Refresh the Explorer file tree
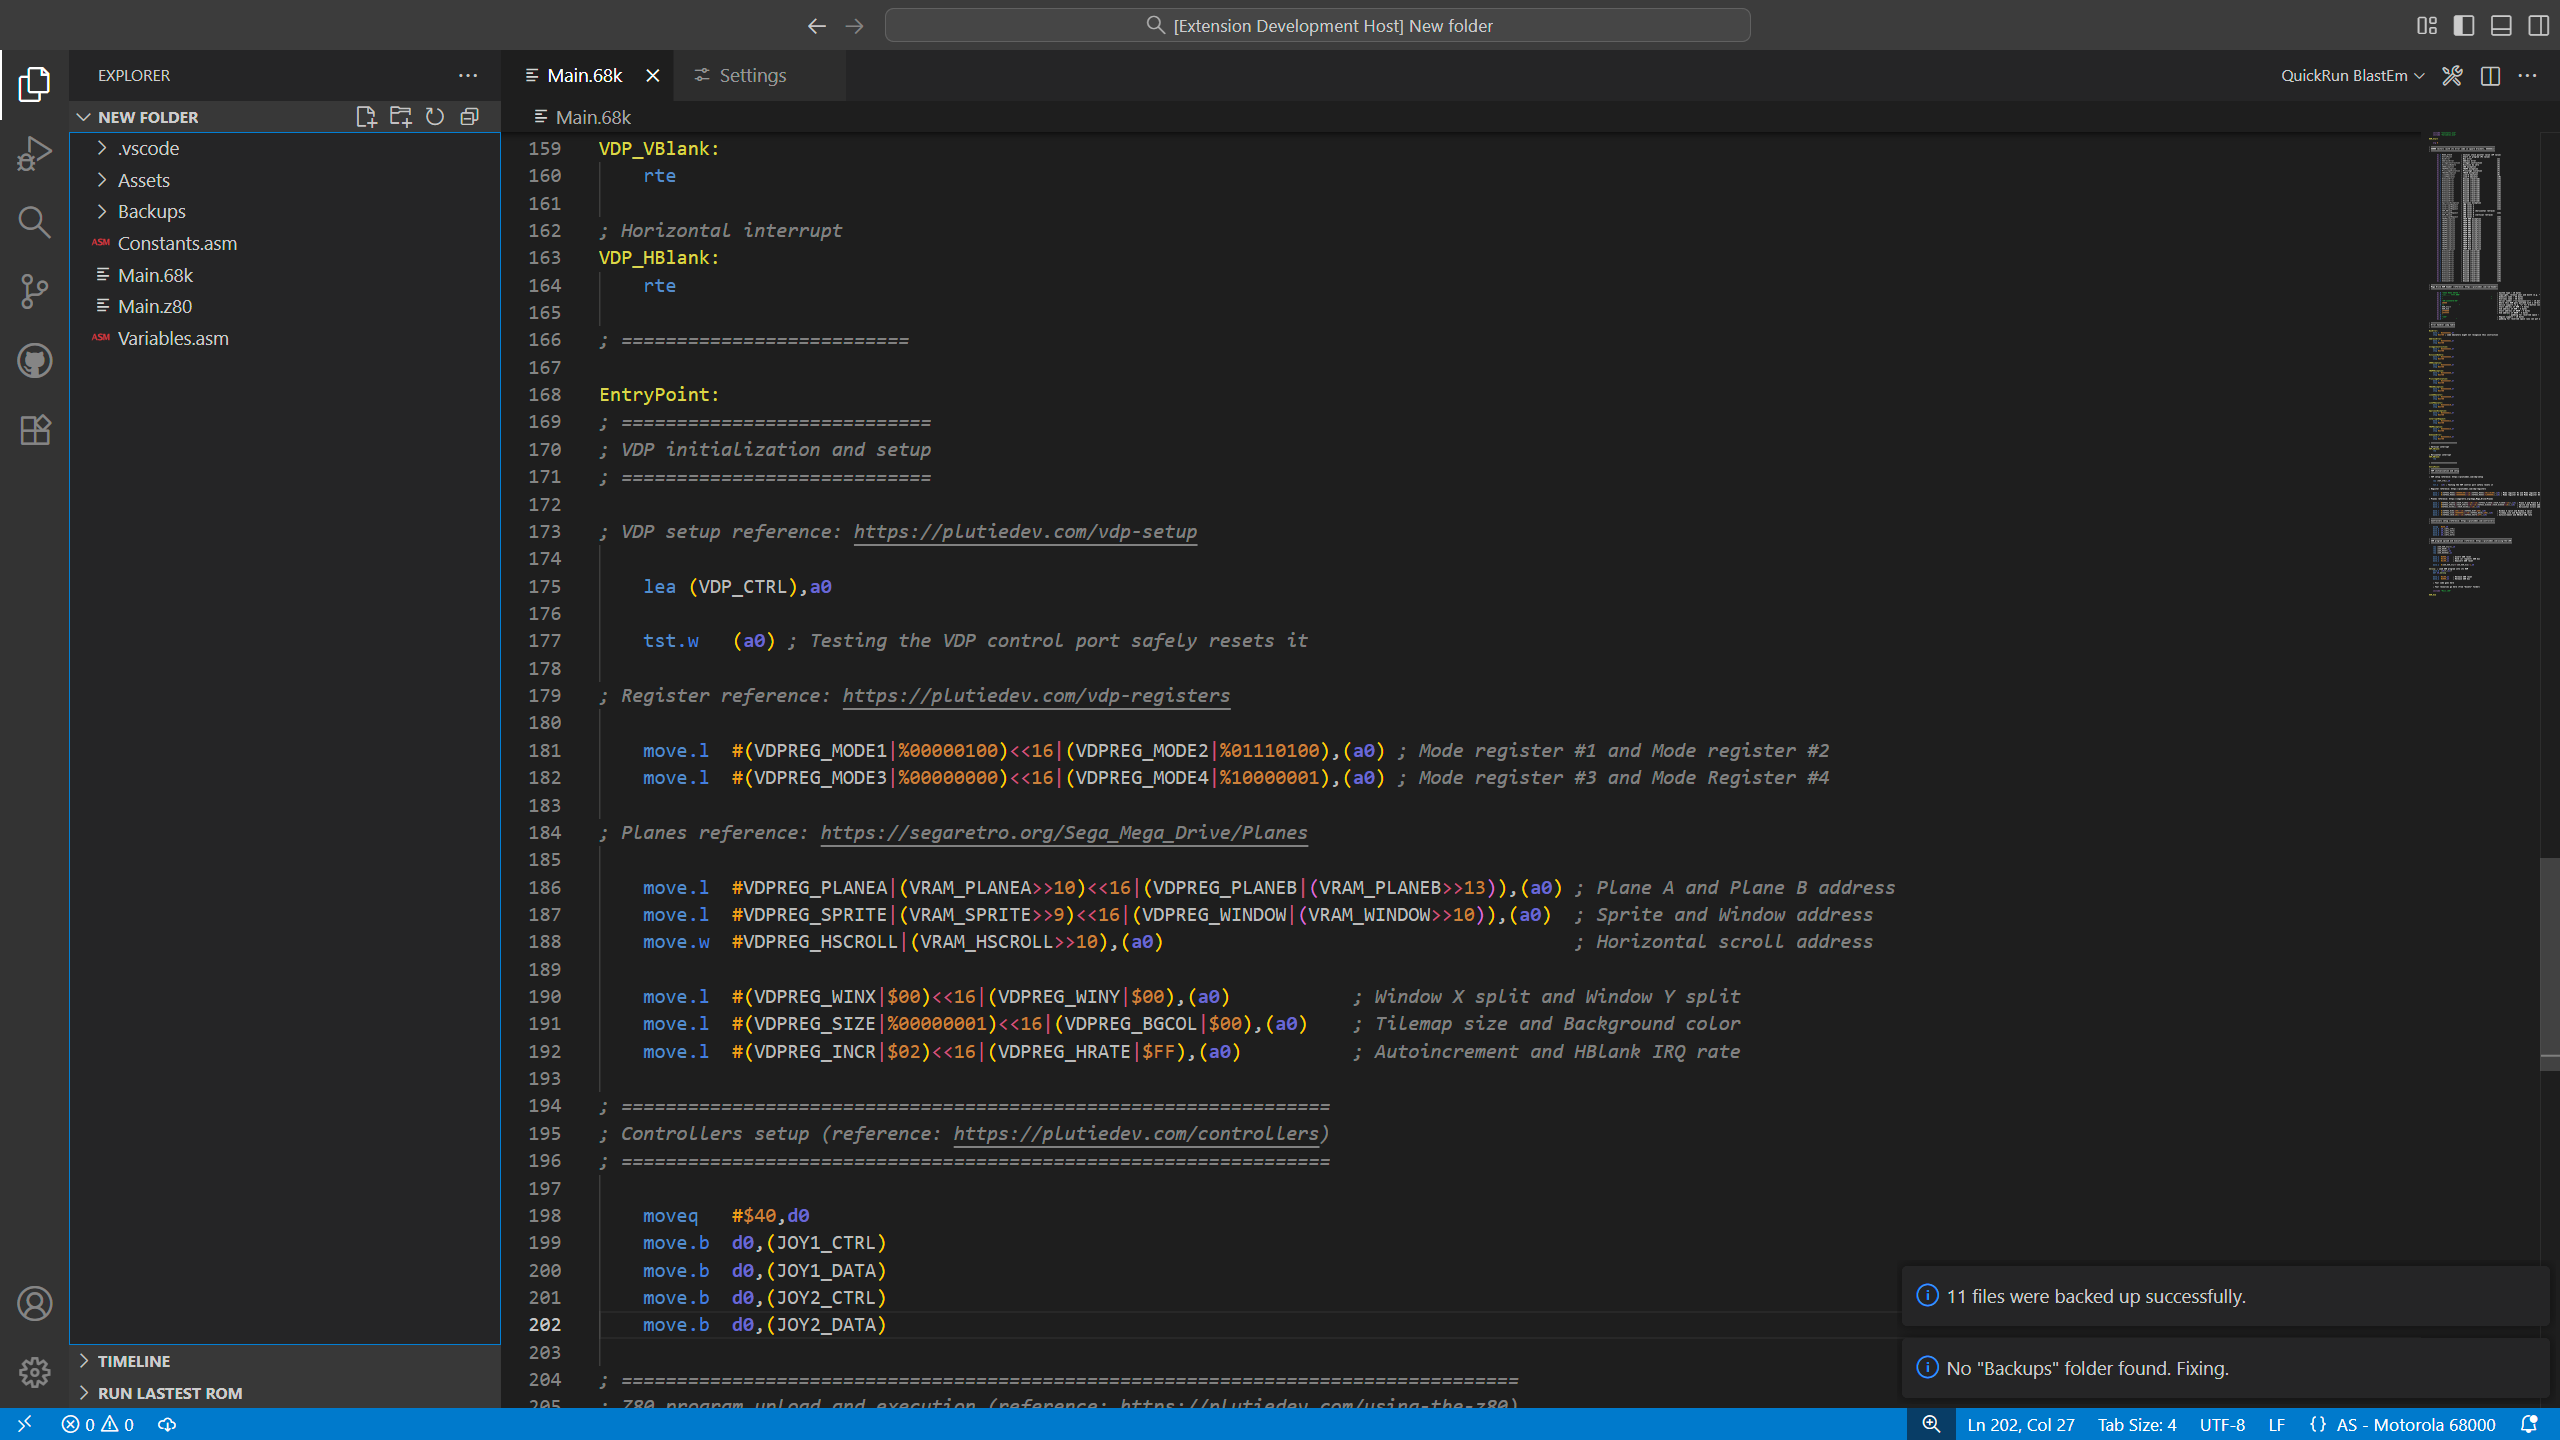Image resolution: width=2560 pixels, height=1440 pixels. pyautogui.click(x=435, y=117)
